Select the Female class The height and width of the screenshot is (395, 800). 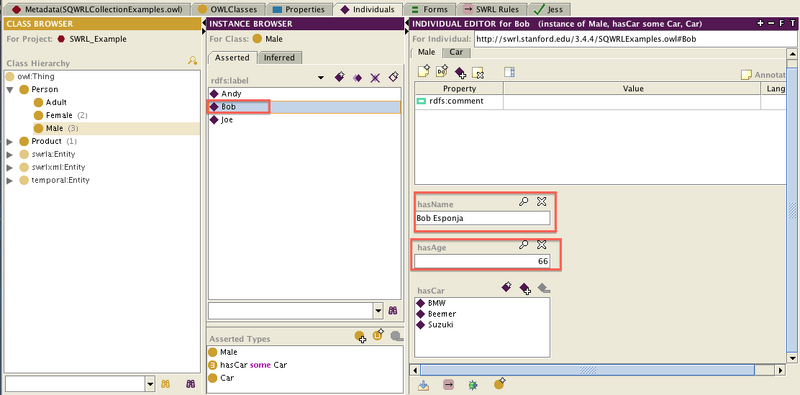click(60, 115)
